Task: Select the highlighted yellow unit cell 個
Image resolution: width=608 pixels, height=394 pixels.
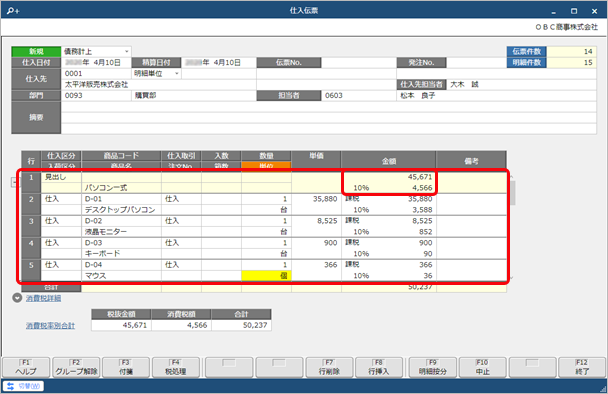Action: 266,276
